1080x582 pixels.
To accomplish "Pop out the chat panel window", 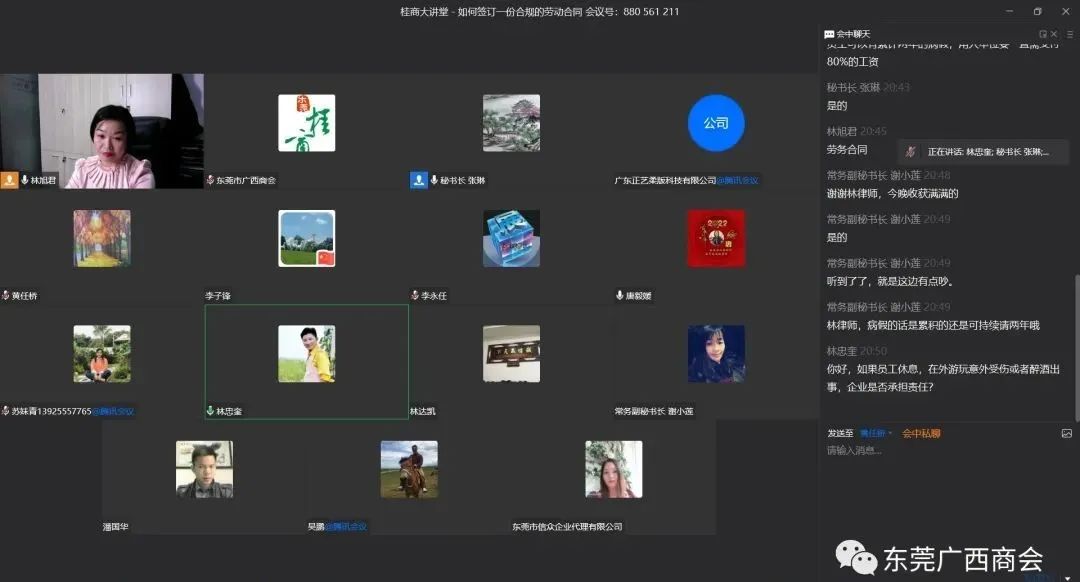I will (x=1043, y=34).
